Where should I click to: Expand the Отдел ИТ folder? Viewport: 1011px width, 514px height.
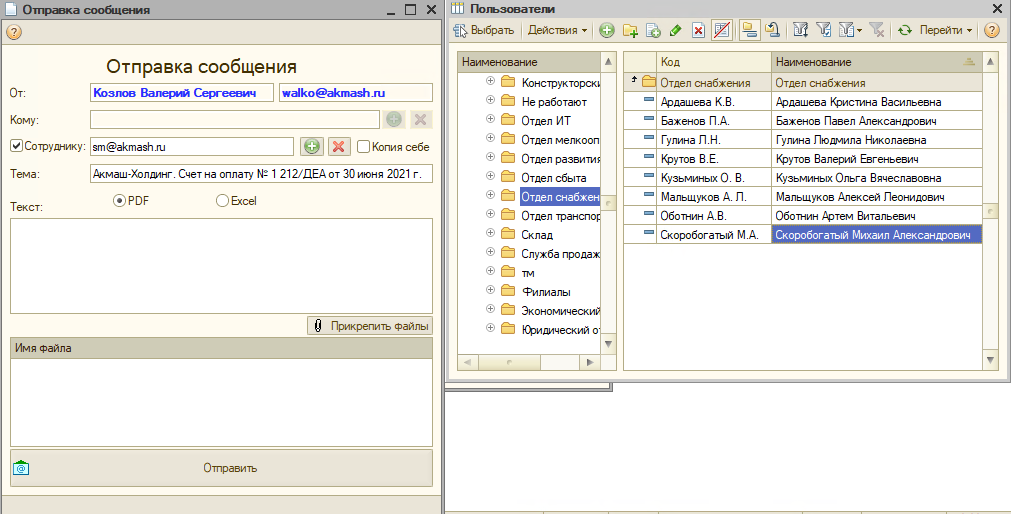pyautogui.click(x=490, y=119)
